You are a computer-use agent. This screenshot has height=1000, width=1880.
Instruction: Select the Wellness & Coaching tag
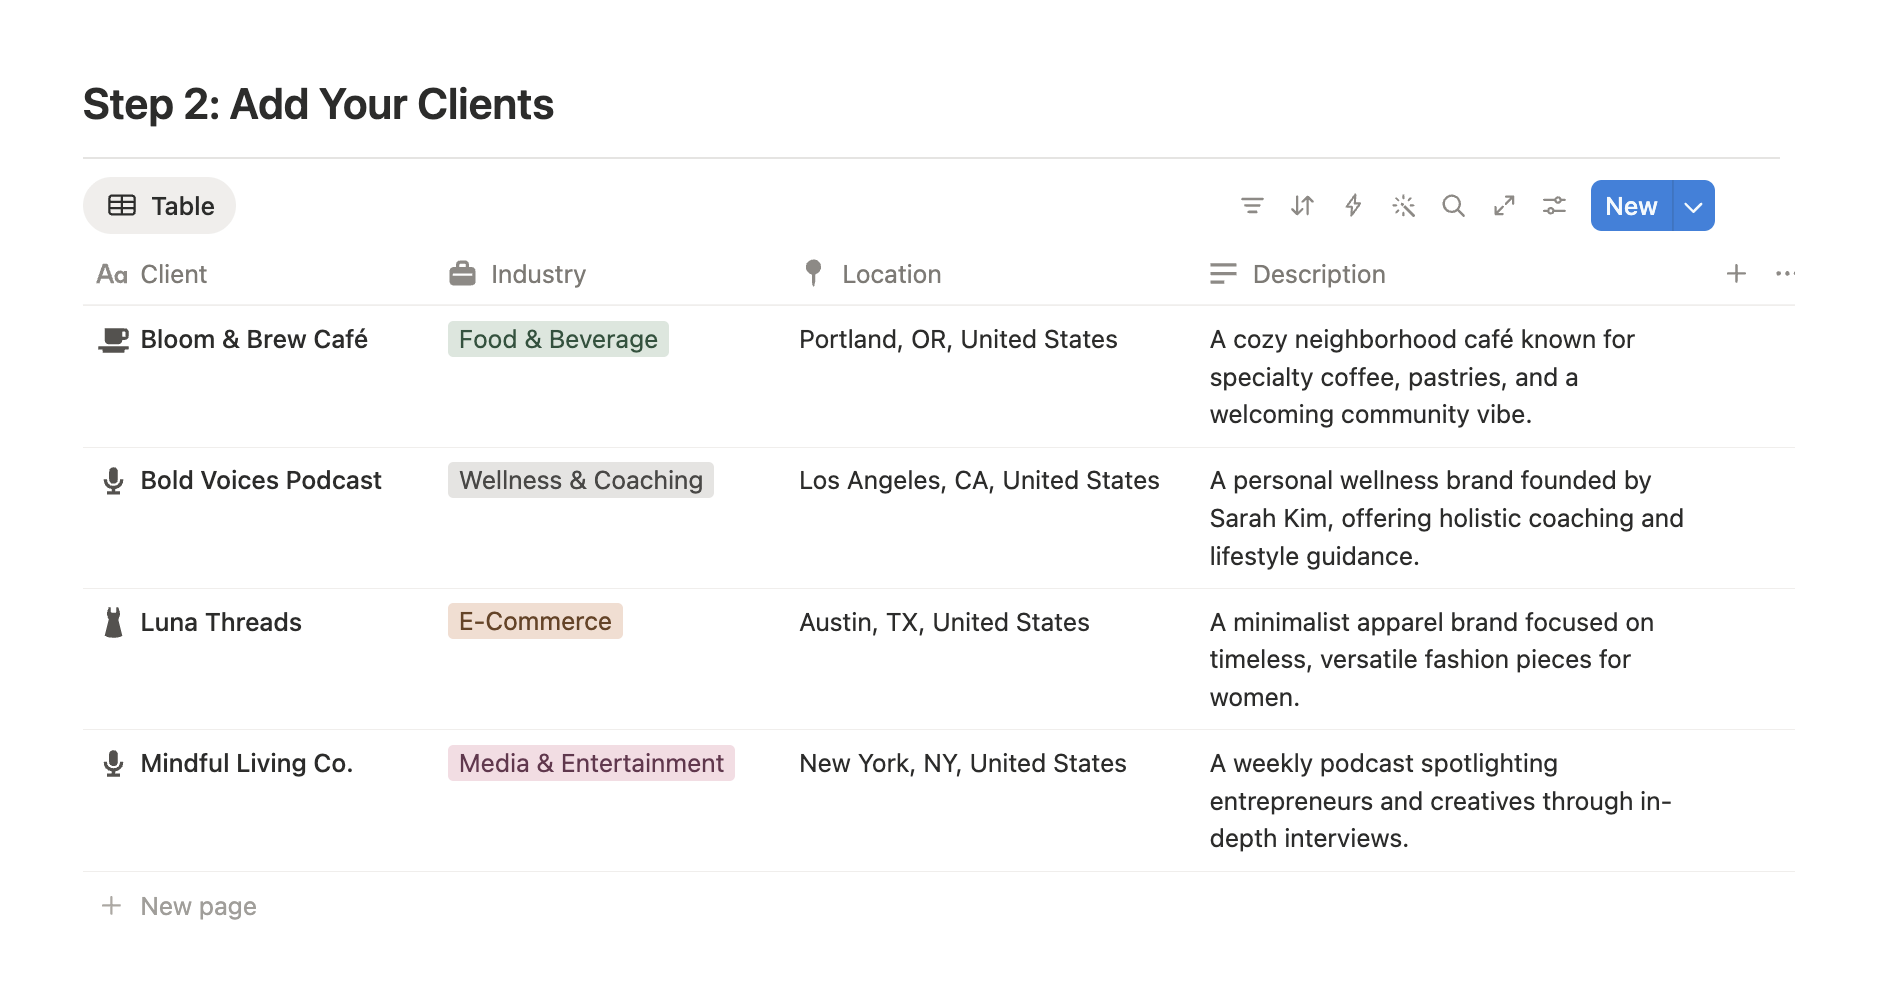pos(581,481)
